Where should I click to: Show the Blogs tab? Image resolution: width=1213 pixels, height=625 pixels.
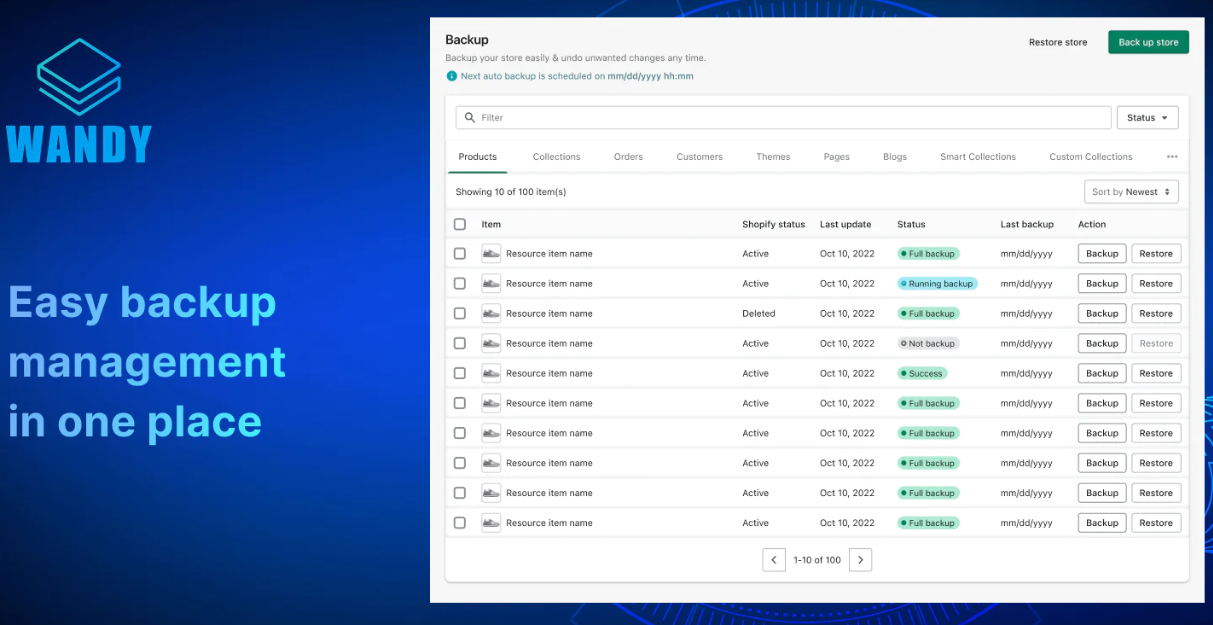pyautogui.click(x=895, y=157)
